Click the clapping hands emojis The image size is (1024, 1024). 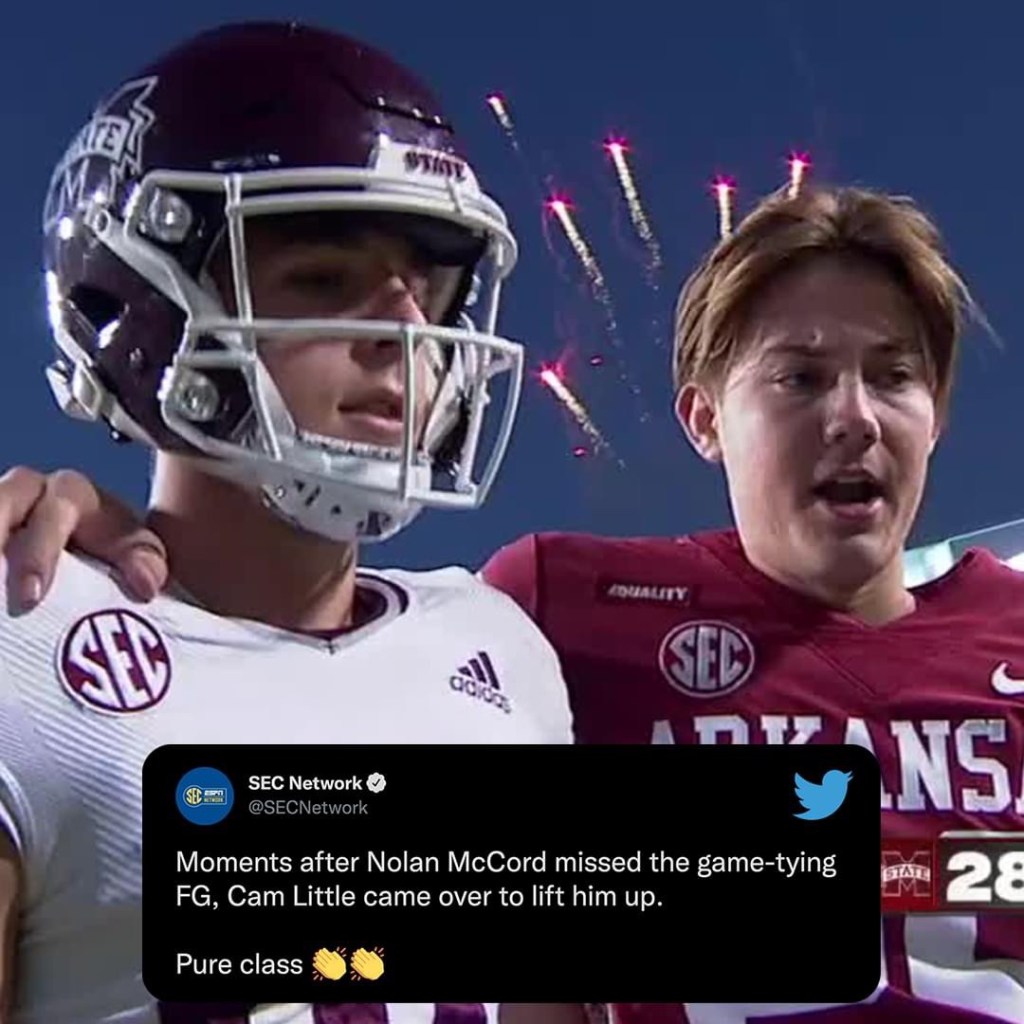348,963
